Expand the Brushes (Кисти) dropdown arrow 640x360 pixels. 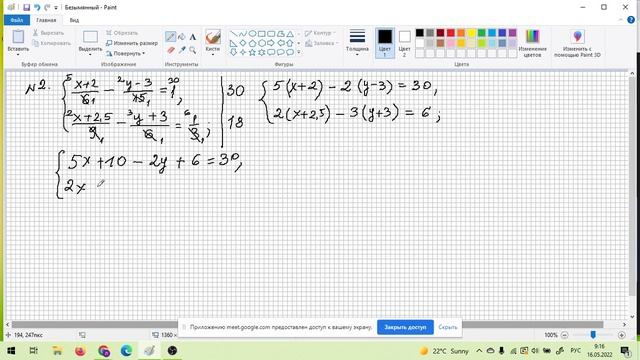(x=213, y=55)
